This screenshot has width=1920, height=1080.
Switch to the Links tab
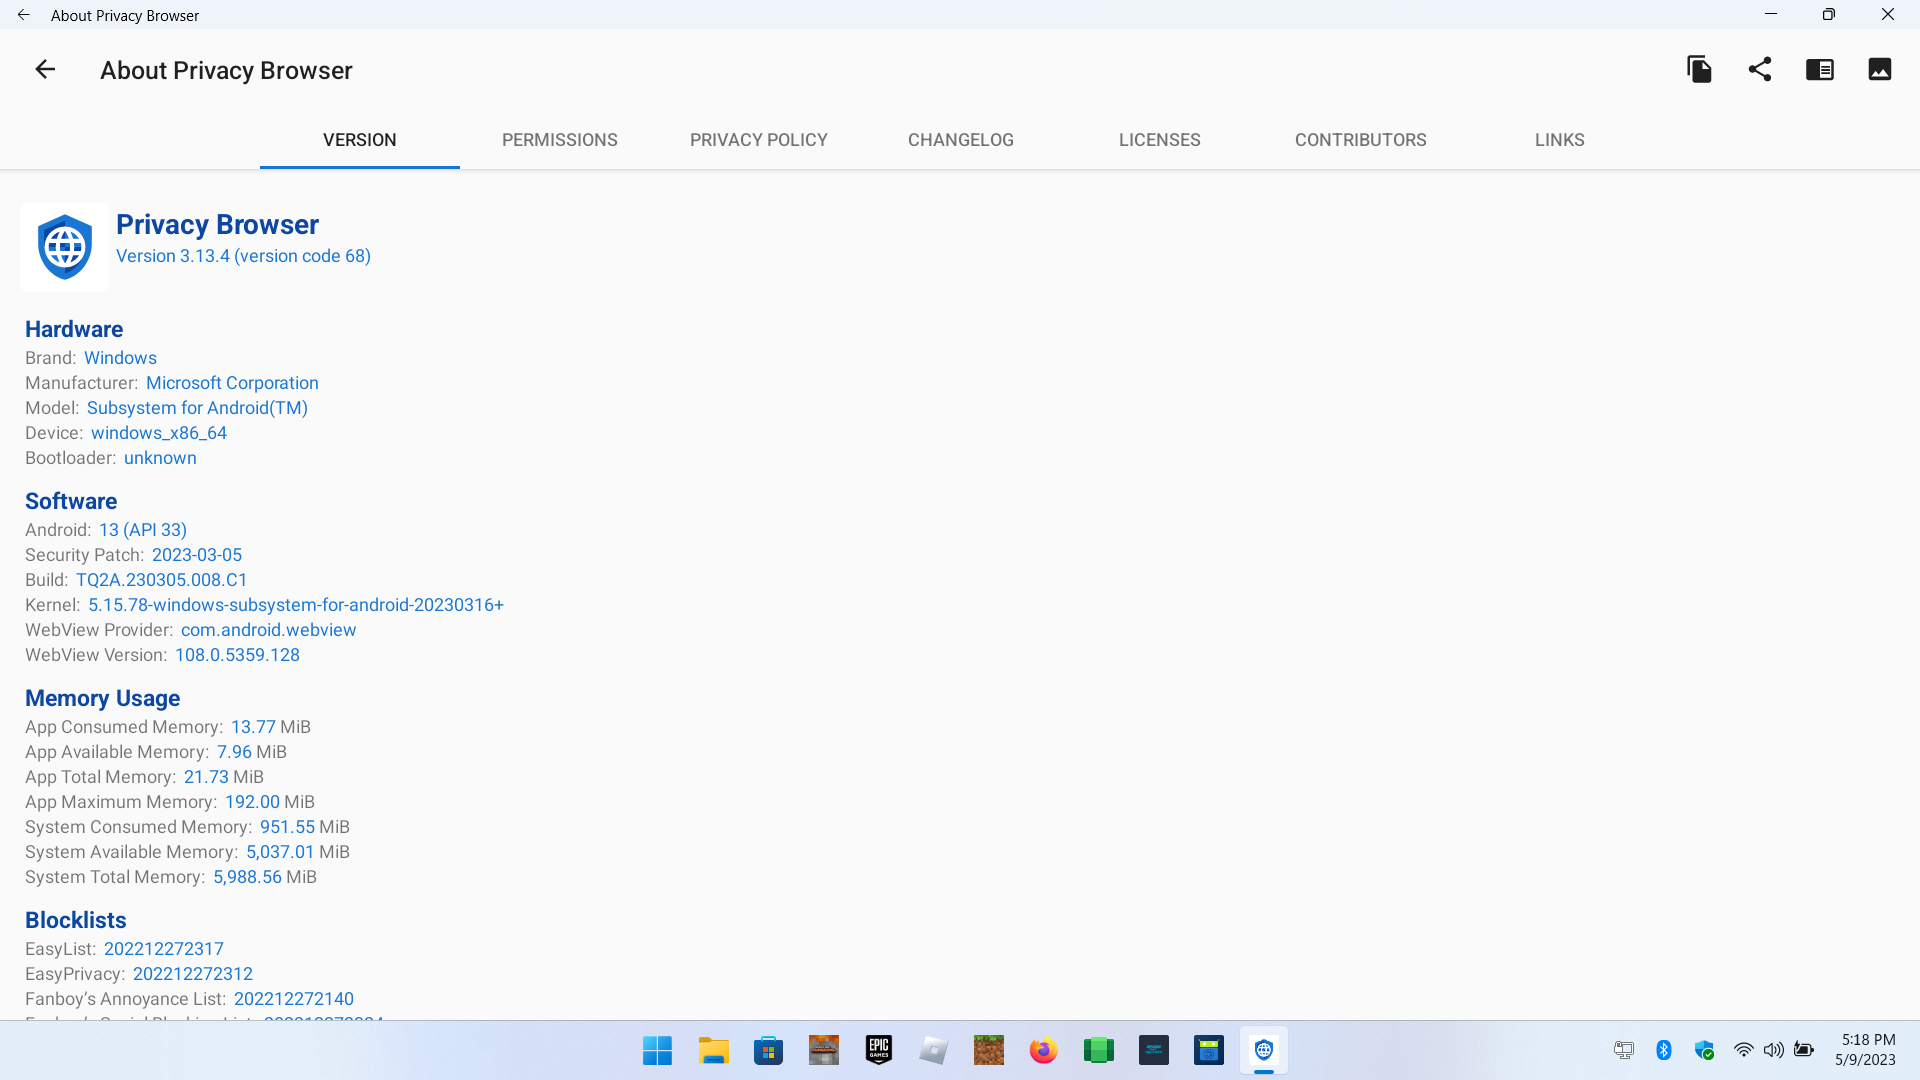point(1560,140)
